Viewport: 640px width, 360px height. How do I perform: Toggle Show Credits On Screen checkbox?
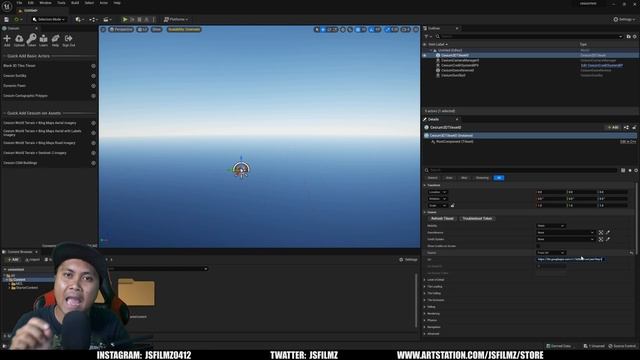coord(538,246)
